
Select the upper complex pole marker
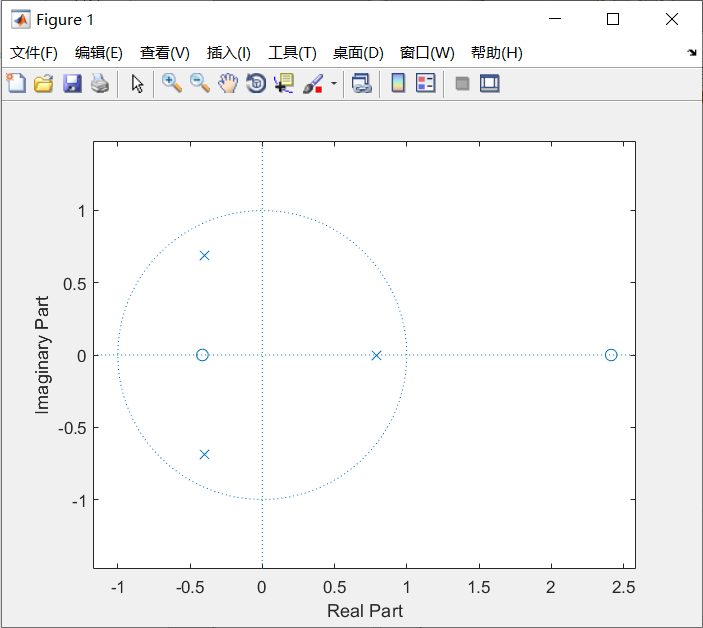pos(204,256)
